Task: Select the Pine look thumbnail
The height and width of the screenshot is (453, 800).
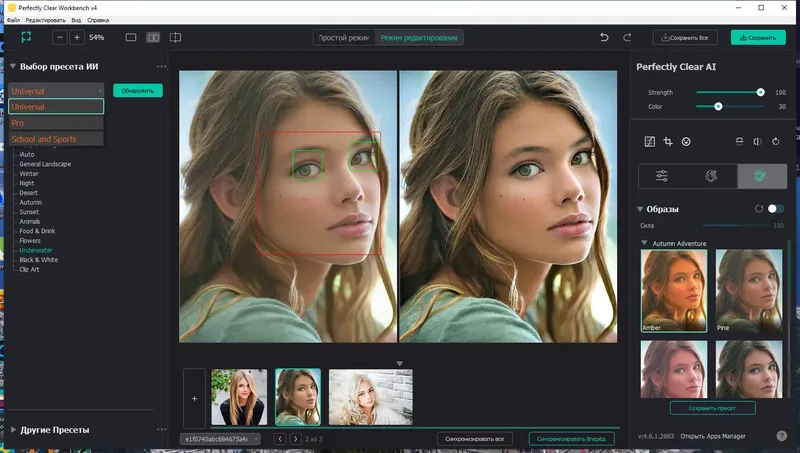Action: coord(748,291)
